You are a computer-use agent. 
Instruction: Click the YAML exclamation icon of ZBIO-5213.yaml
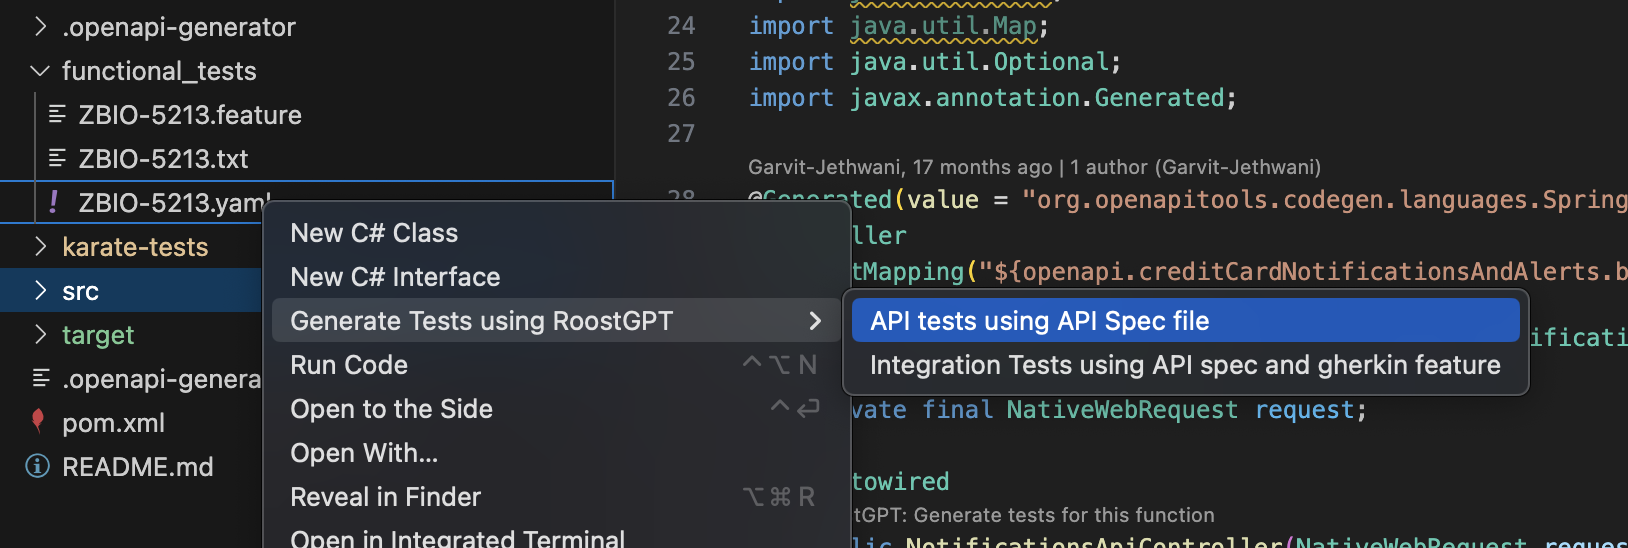click(x=53, y=202)
